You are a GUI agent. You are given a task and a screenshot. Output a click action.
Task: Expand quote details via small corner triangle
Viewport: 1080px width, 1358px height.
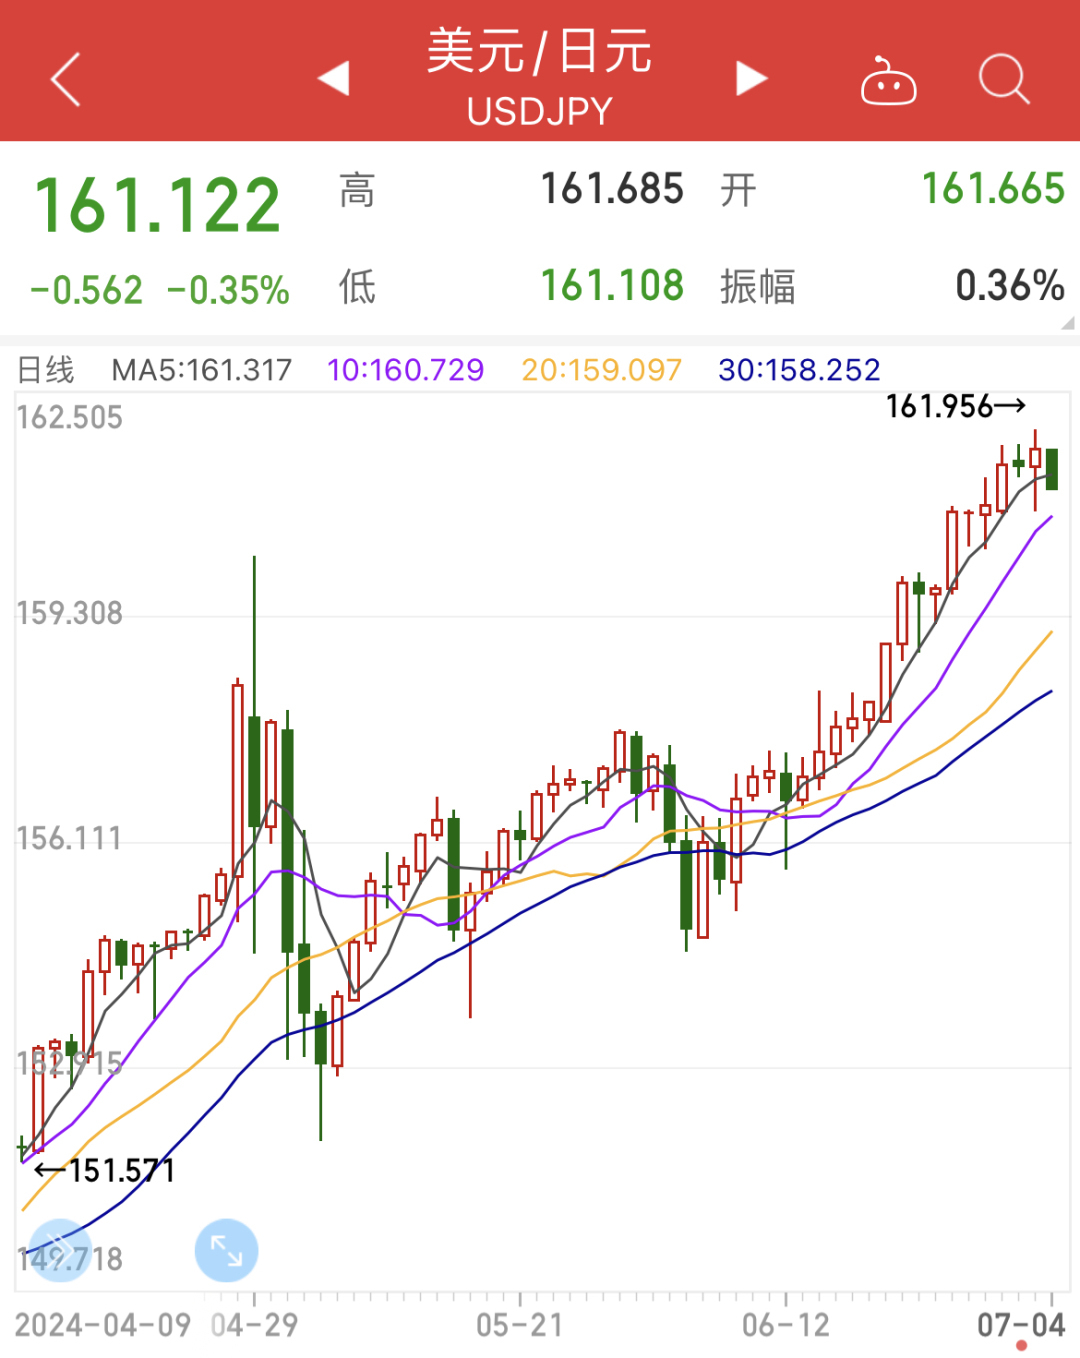[1067, 323]
